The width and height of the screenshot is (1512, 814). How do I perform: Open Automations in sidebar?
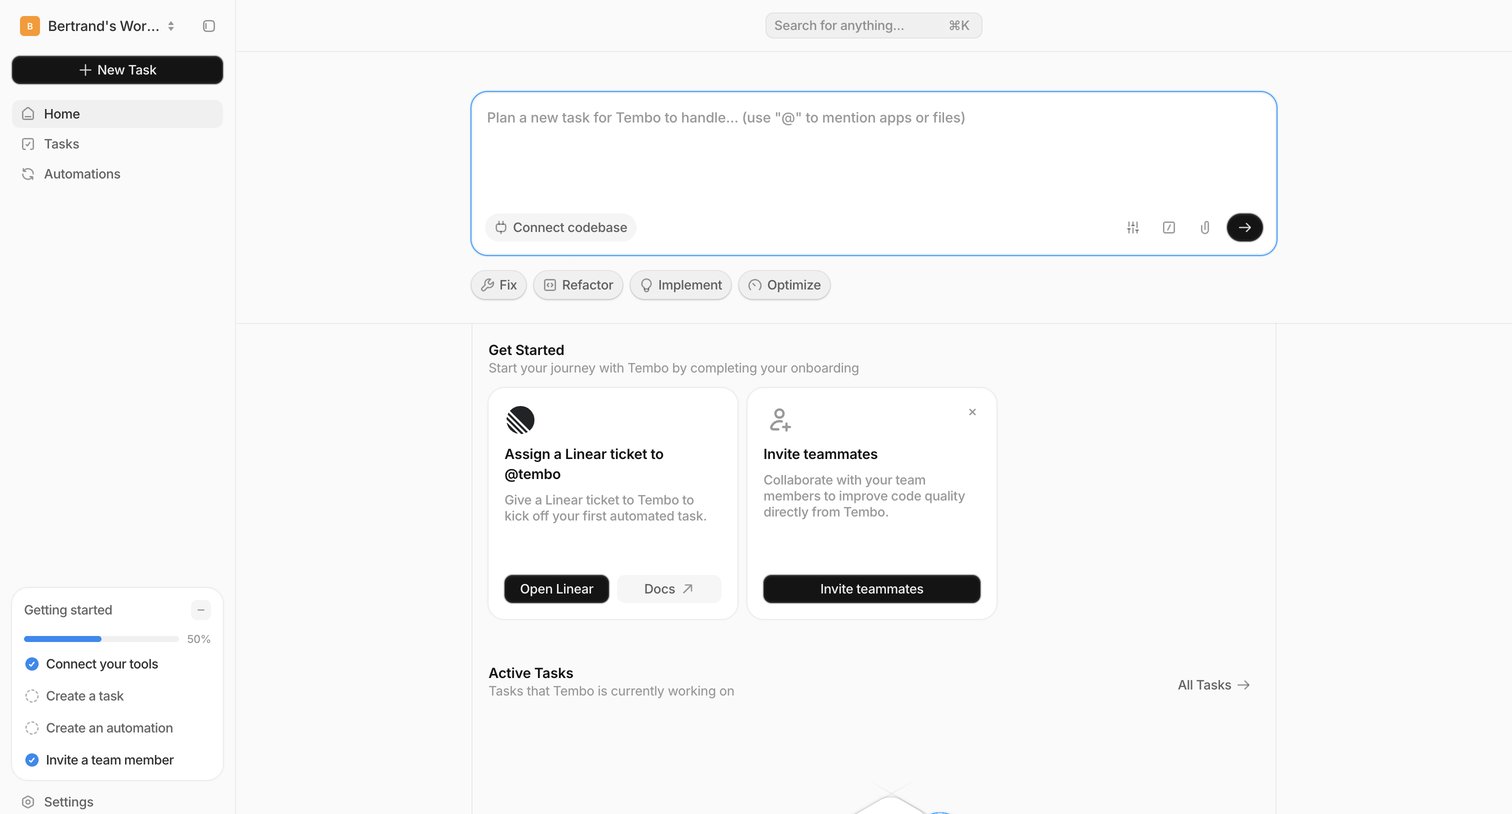(x=117, y=174)
